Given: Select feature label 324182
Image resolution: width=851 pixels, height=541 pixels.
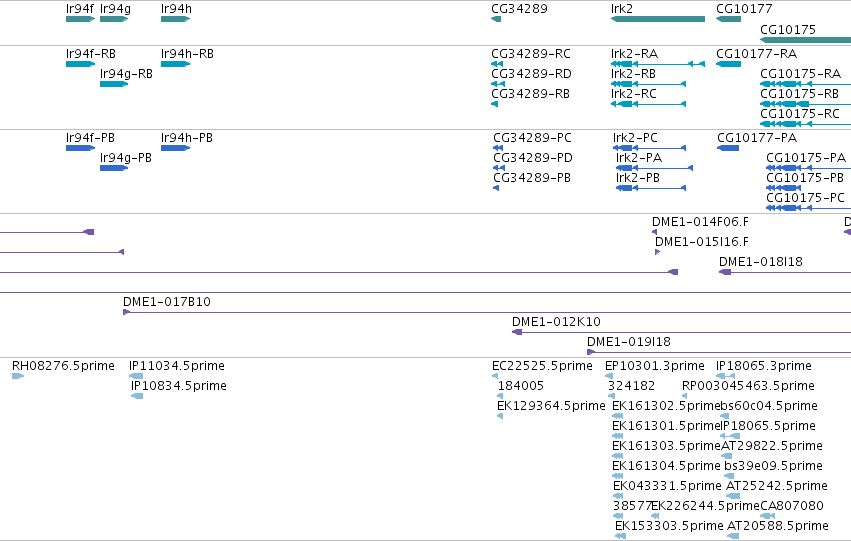Looking at the screenshot, I should point(631,386).
